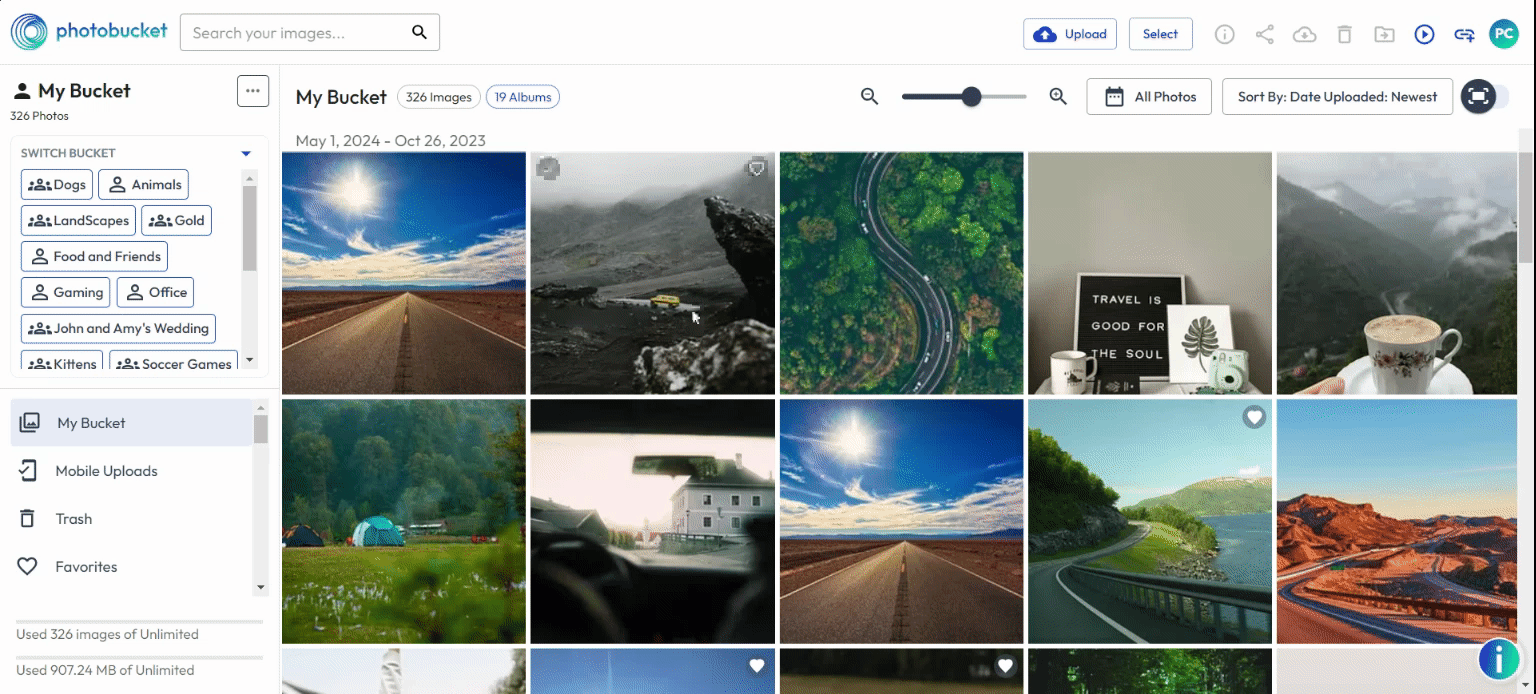Open image info from the top toolbar
The height and width of the screenshot is (694, 1536).
(x=1225, y=34)
